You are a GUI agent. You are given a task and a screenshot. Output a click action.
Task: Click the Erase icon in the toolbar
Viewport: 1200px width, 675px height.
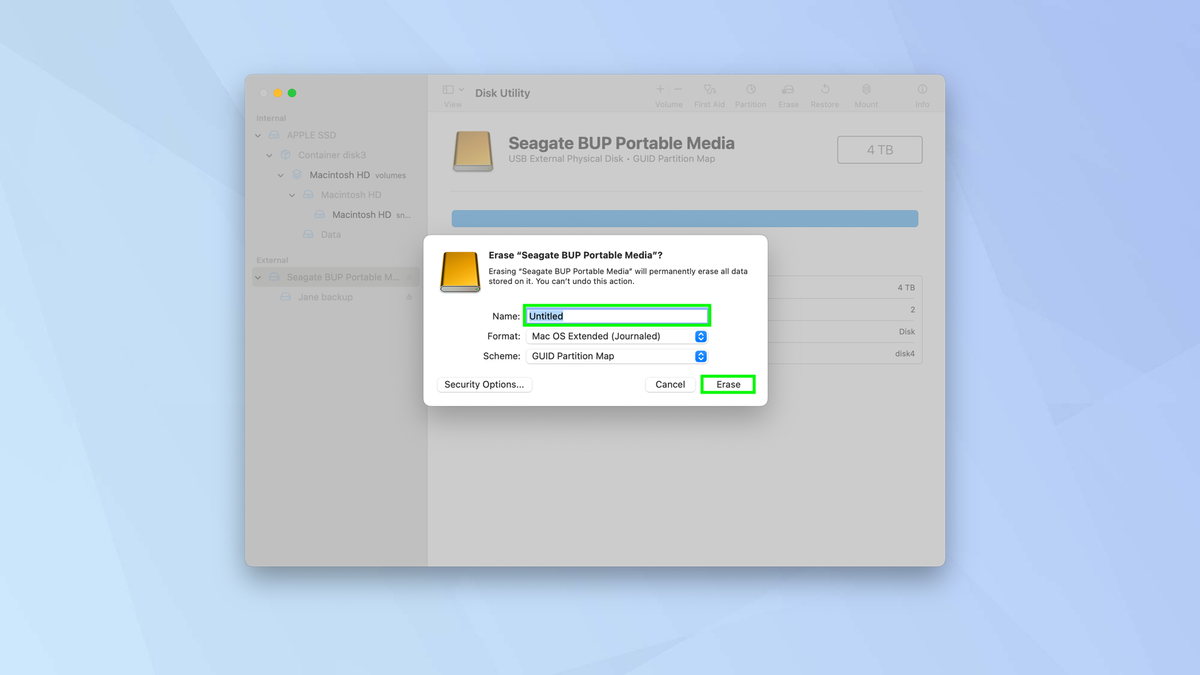[788, 93]
